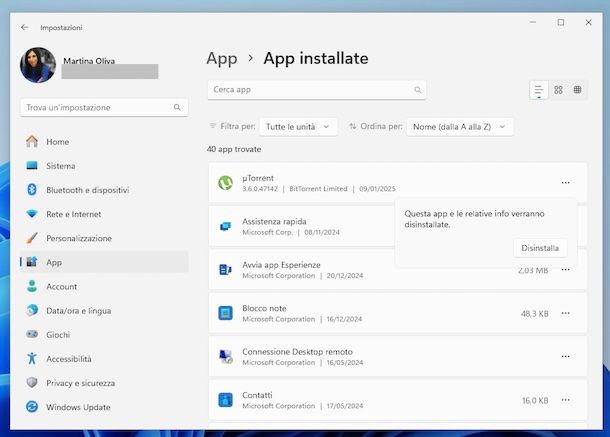
Task: Open options menu for Contatti
Action: tap(565, 400)
